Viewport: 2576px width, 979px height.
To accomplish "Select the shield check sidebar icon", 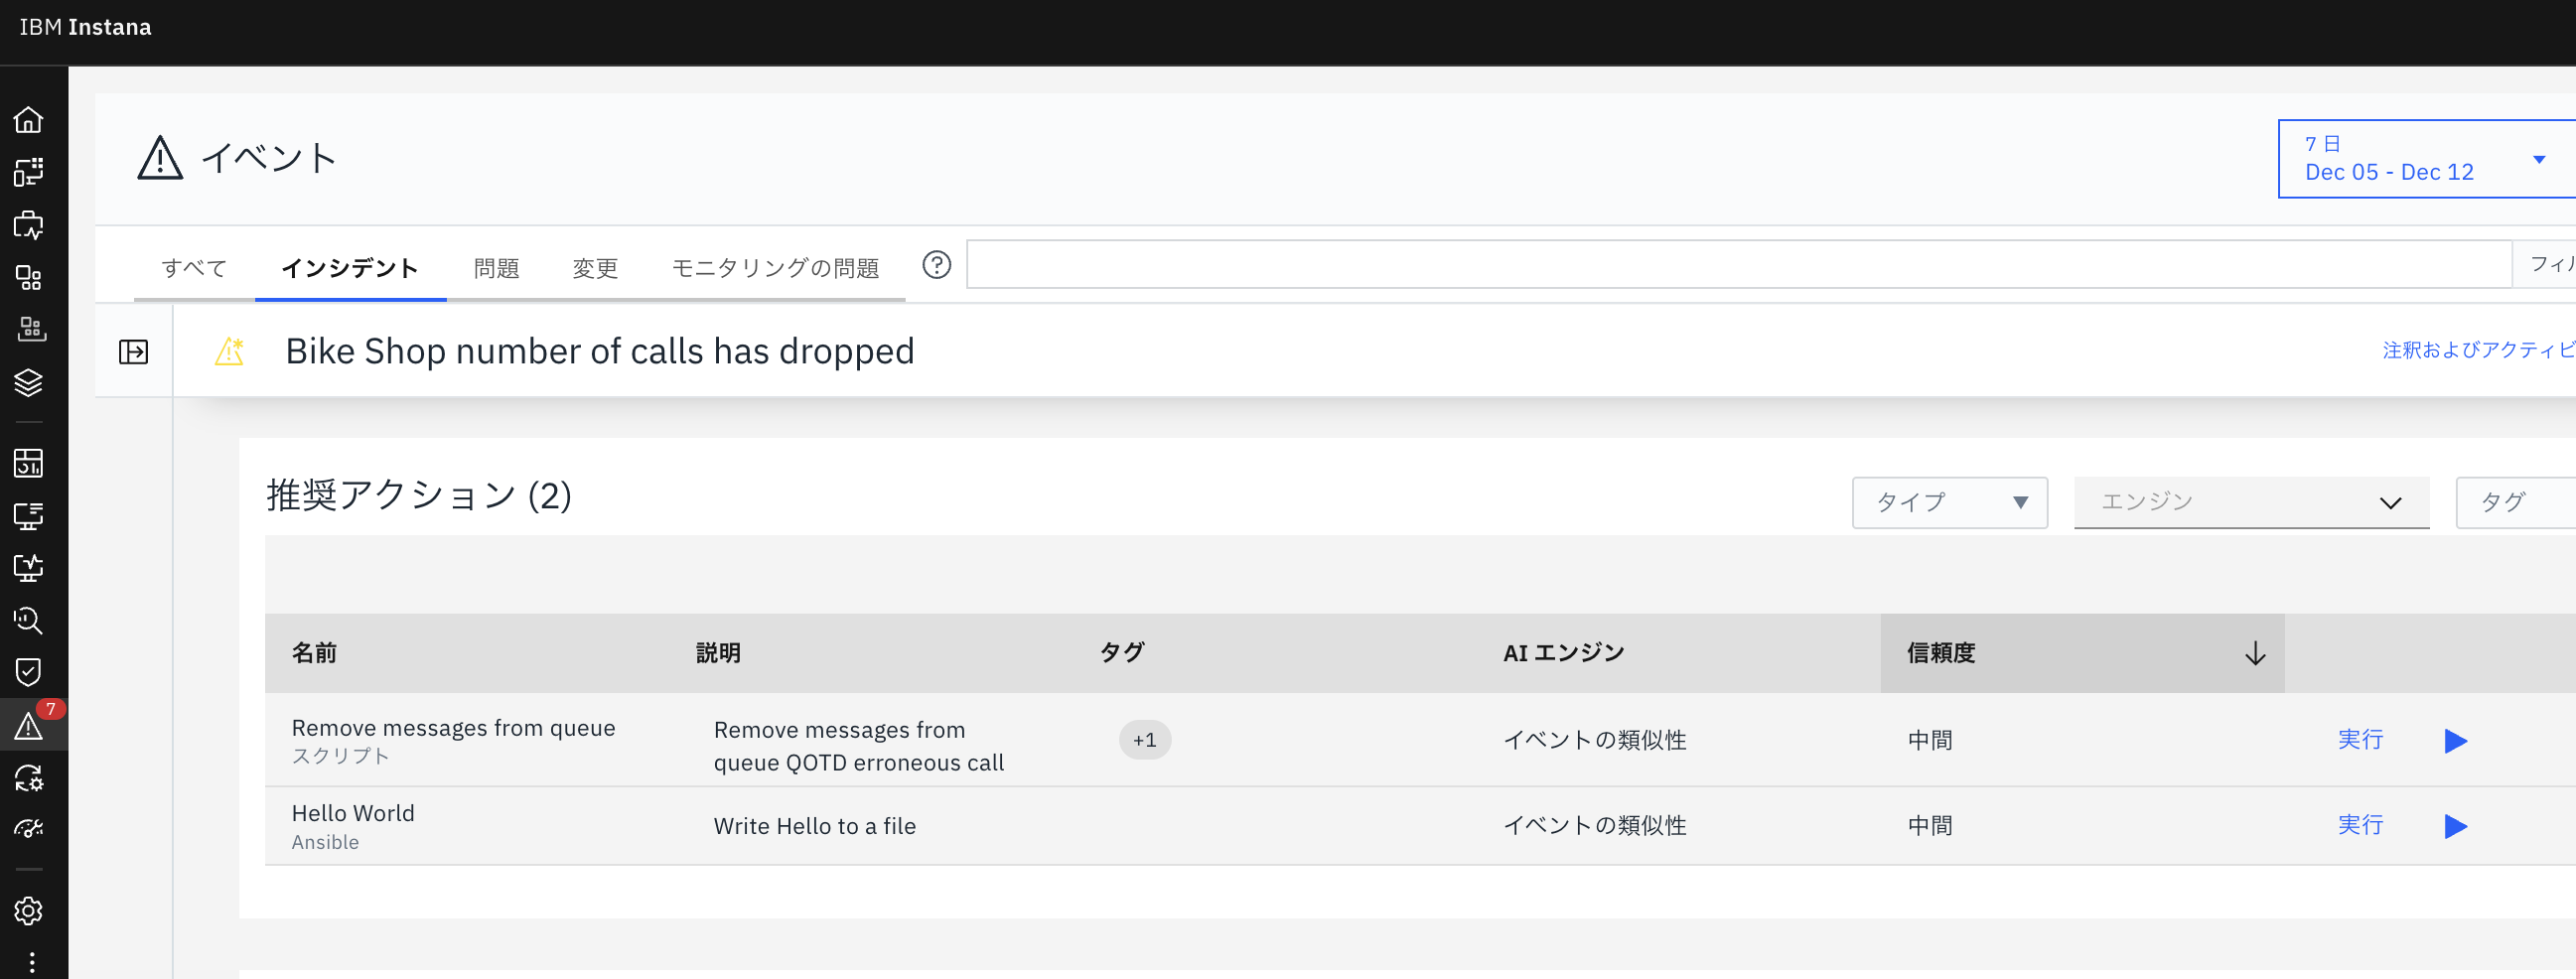I will (x=30, y=671).
